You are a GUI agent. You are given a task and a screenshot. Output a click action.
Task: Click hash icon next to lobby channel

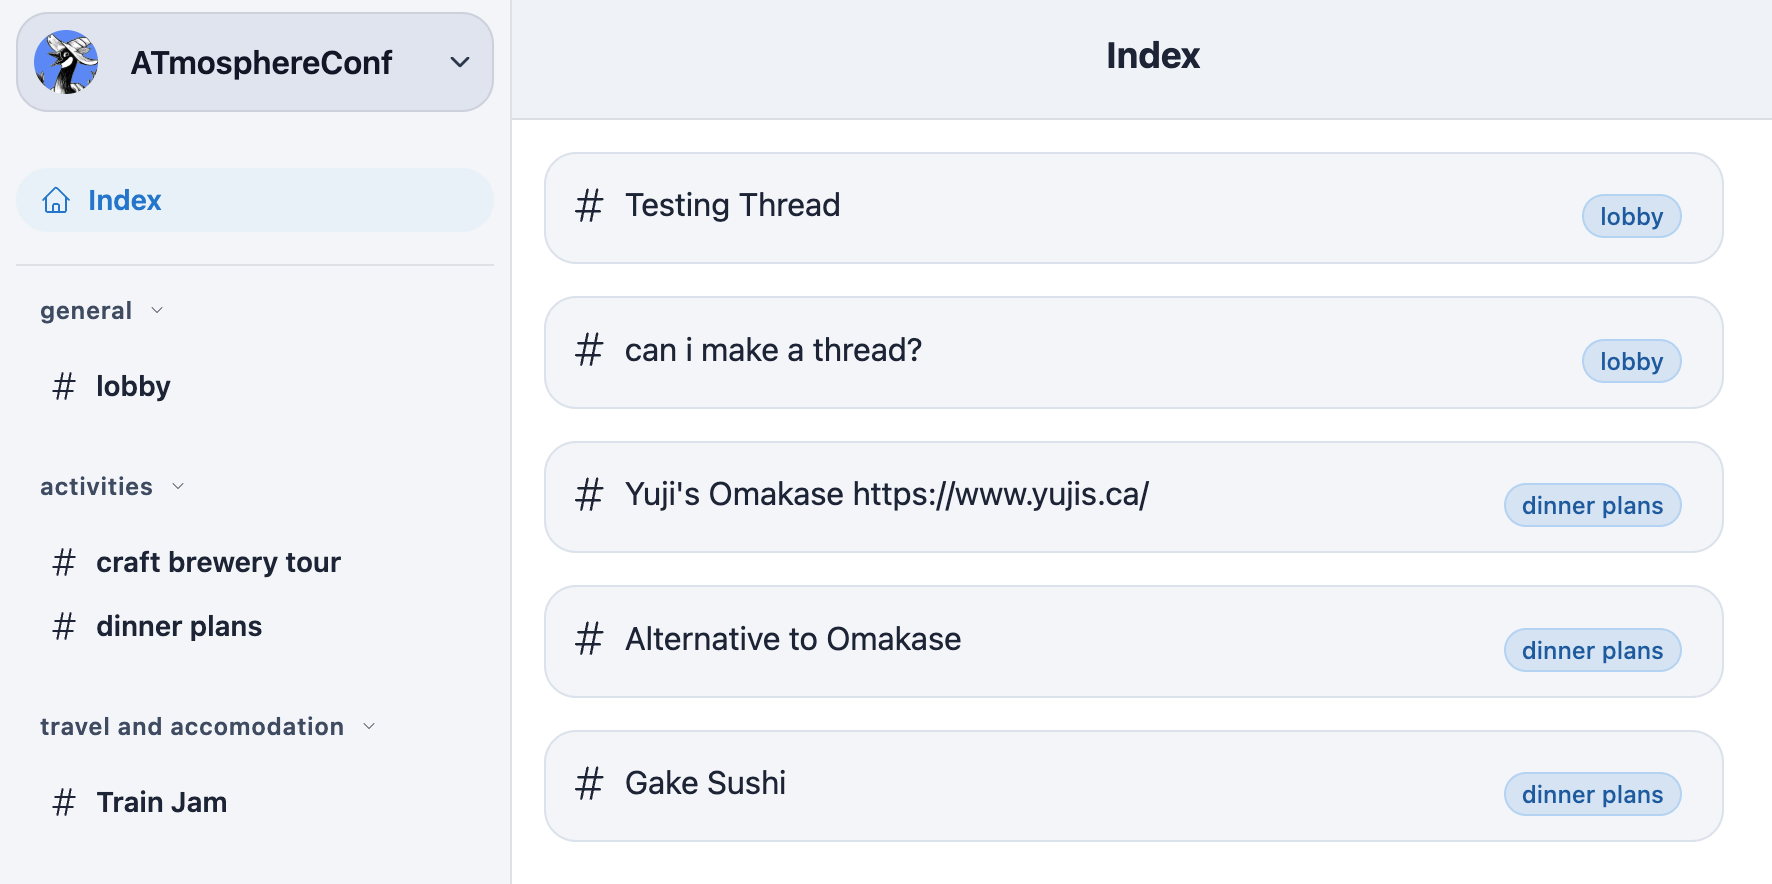[x=64, y=386]
